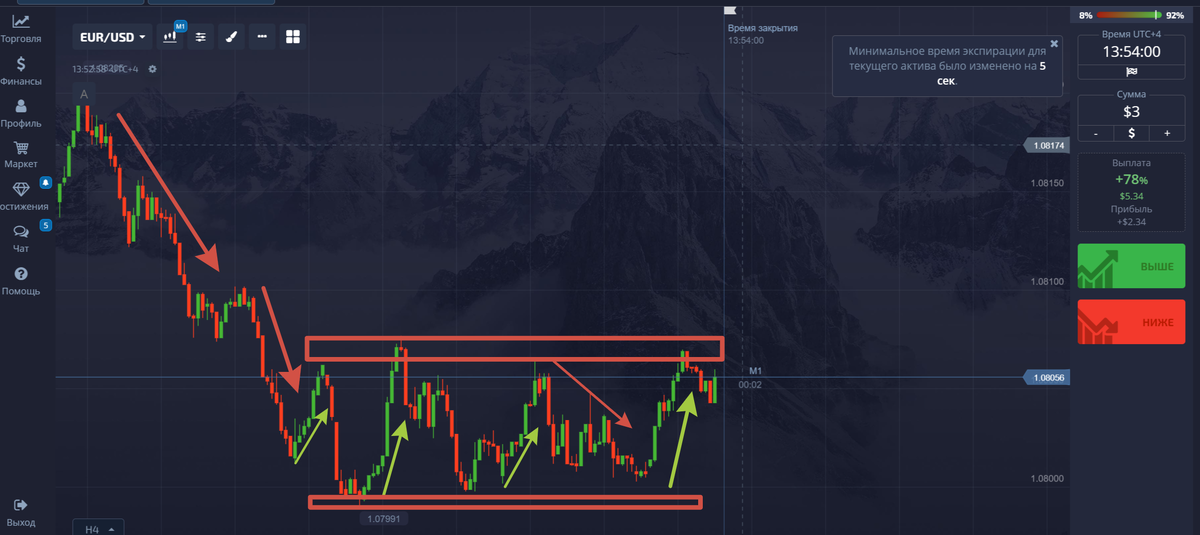1200x535 pixels.
Task: Open the indicators sliders settings button
Action: (x=201, y=37)
